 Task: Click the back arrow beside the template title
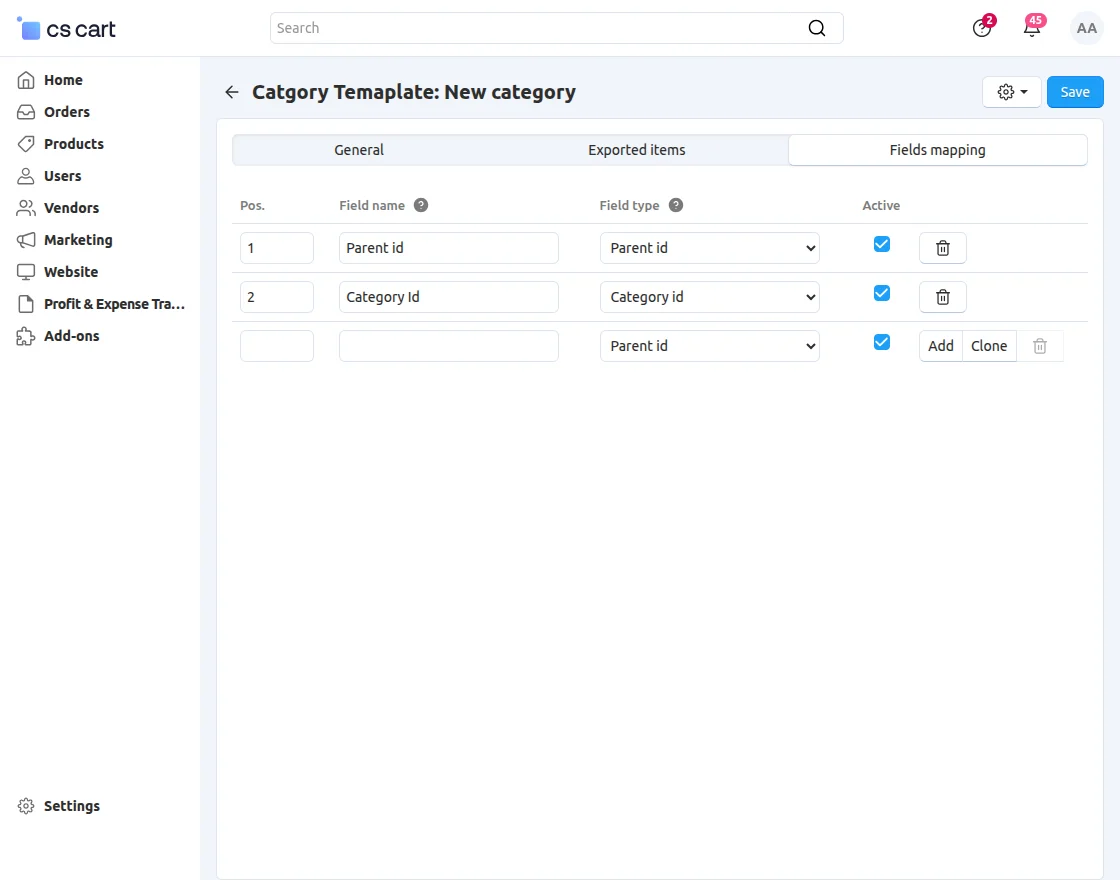[232, 92]
